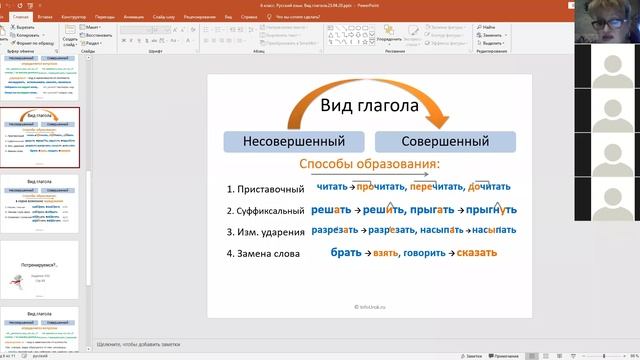Open the font size combo box
Screen dimensions: 640x360
(161, 30)
